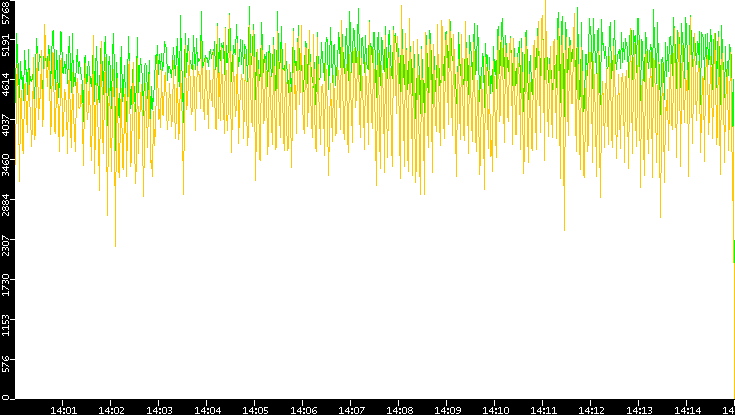Select the 14:04 time axis label
Viewport: 735px width, 415px height.
pyautogui.click(x=208, y=411)
